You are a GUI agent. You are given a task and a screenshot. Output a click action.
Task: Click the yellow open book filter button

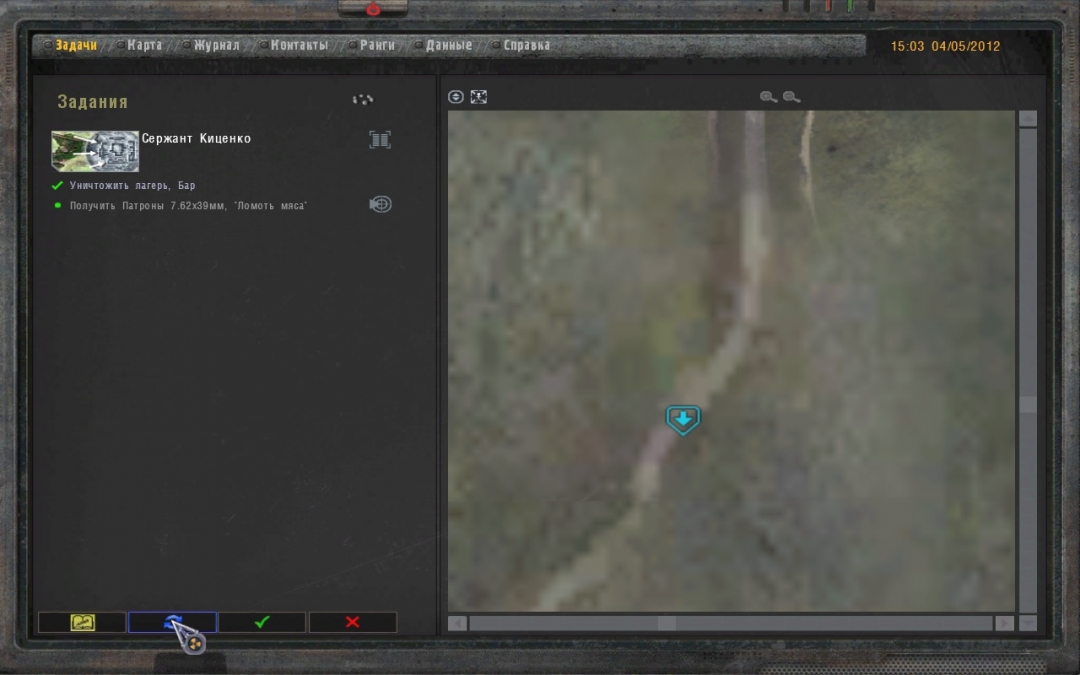(82, 623)
